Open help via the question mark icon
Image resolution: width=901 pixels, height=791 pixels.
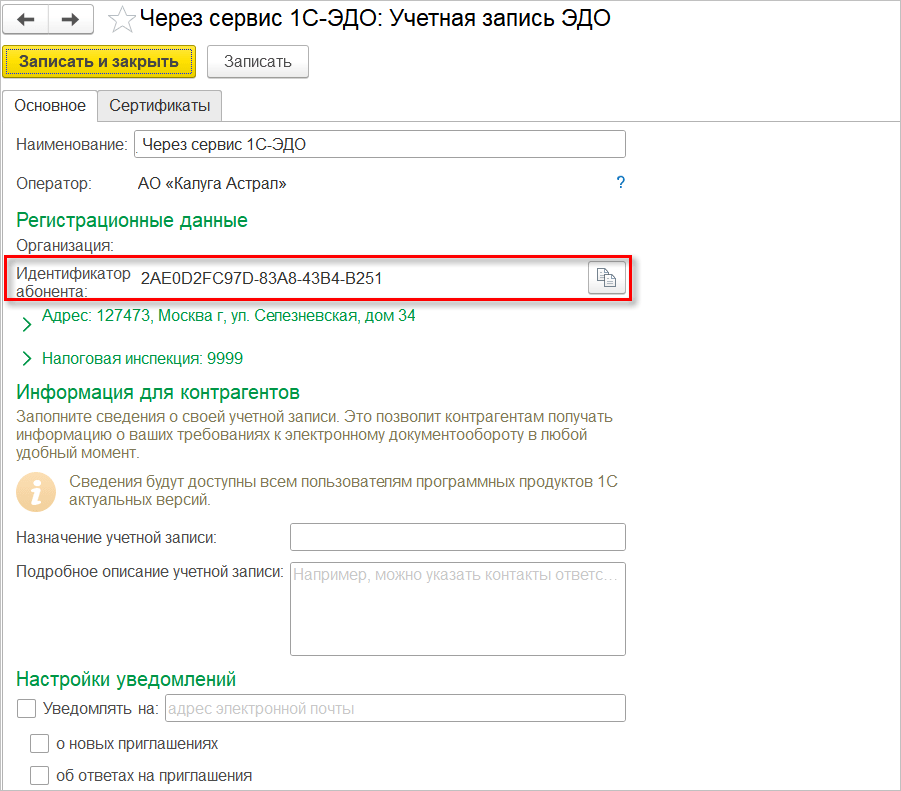click(620, 183)
